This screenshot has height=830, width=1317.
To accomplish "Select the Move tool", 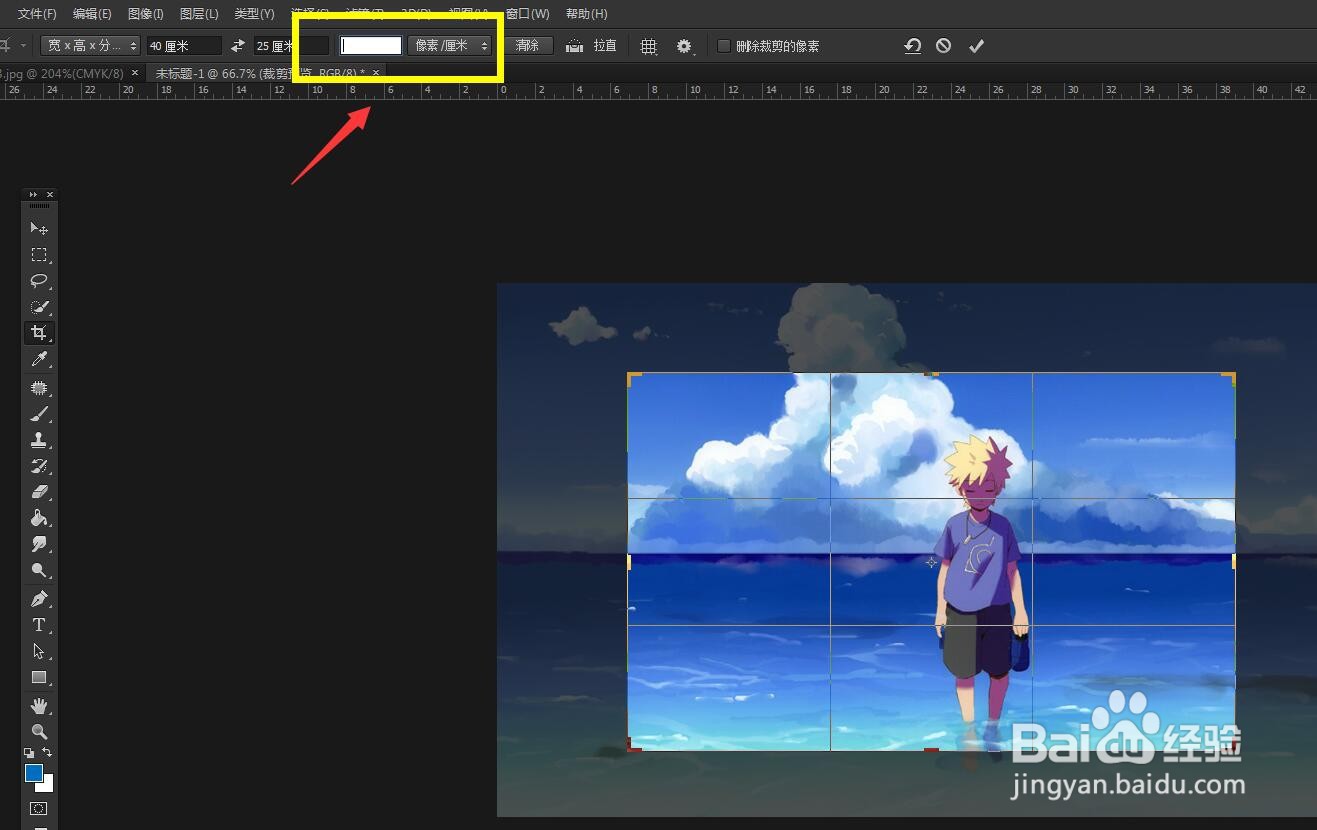I will [x=39, y=229].
